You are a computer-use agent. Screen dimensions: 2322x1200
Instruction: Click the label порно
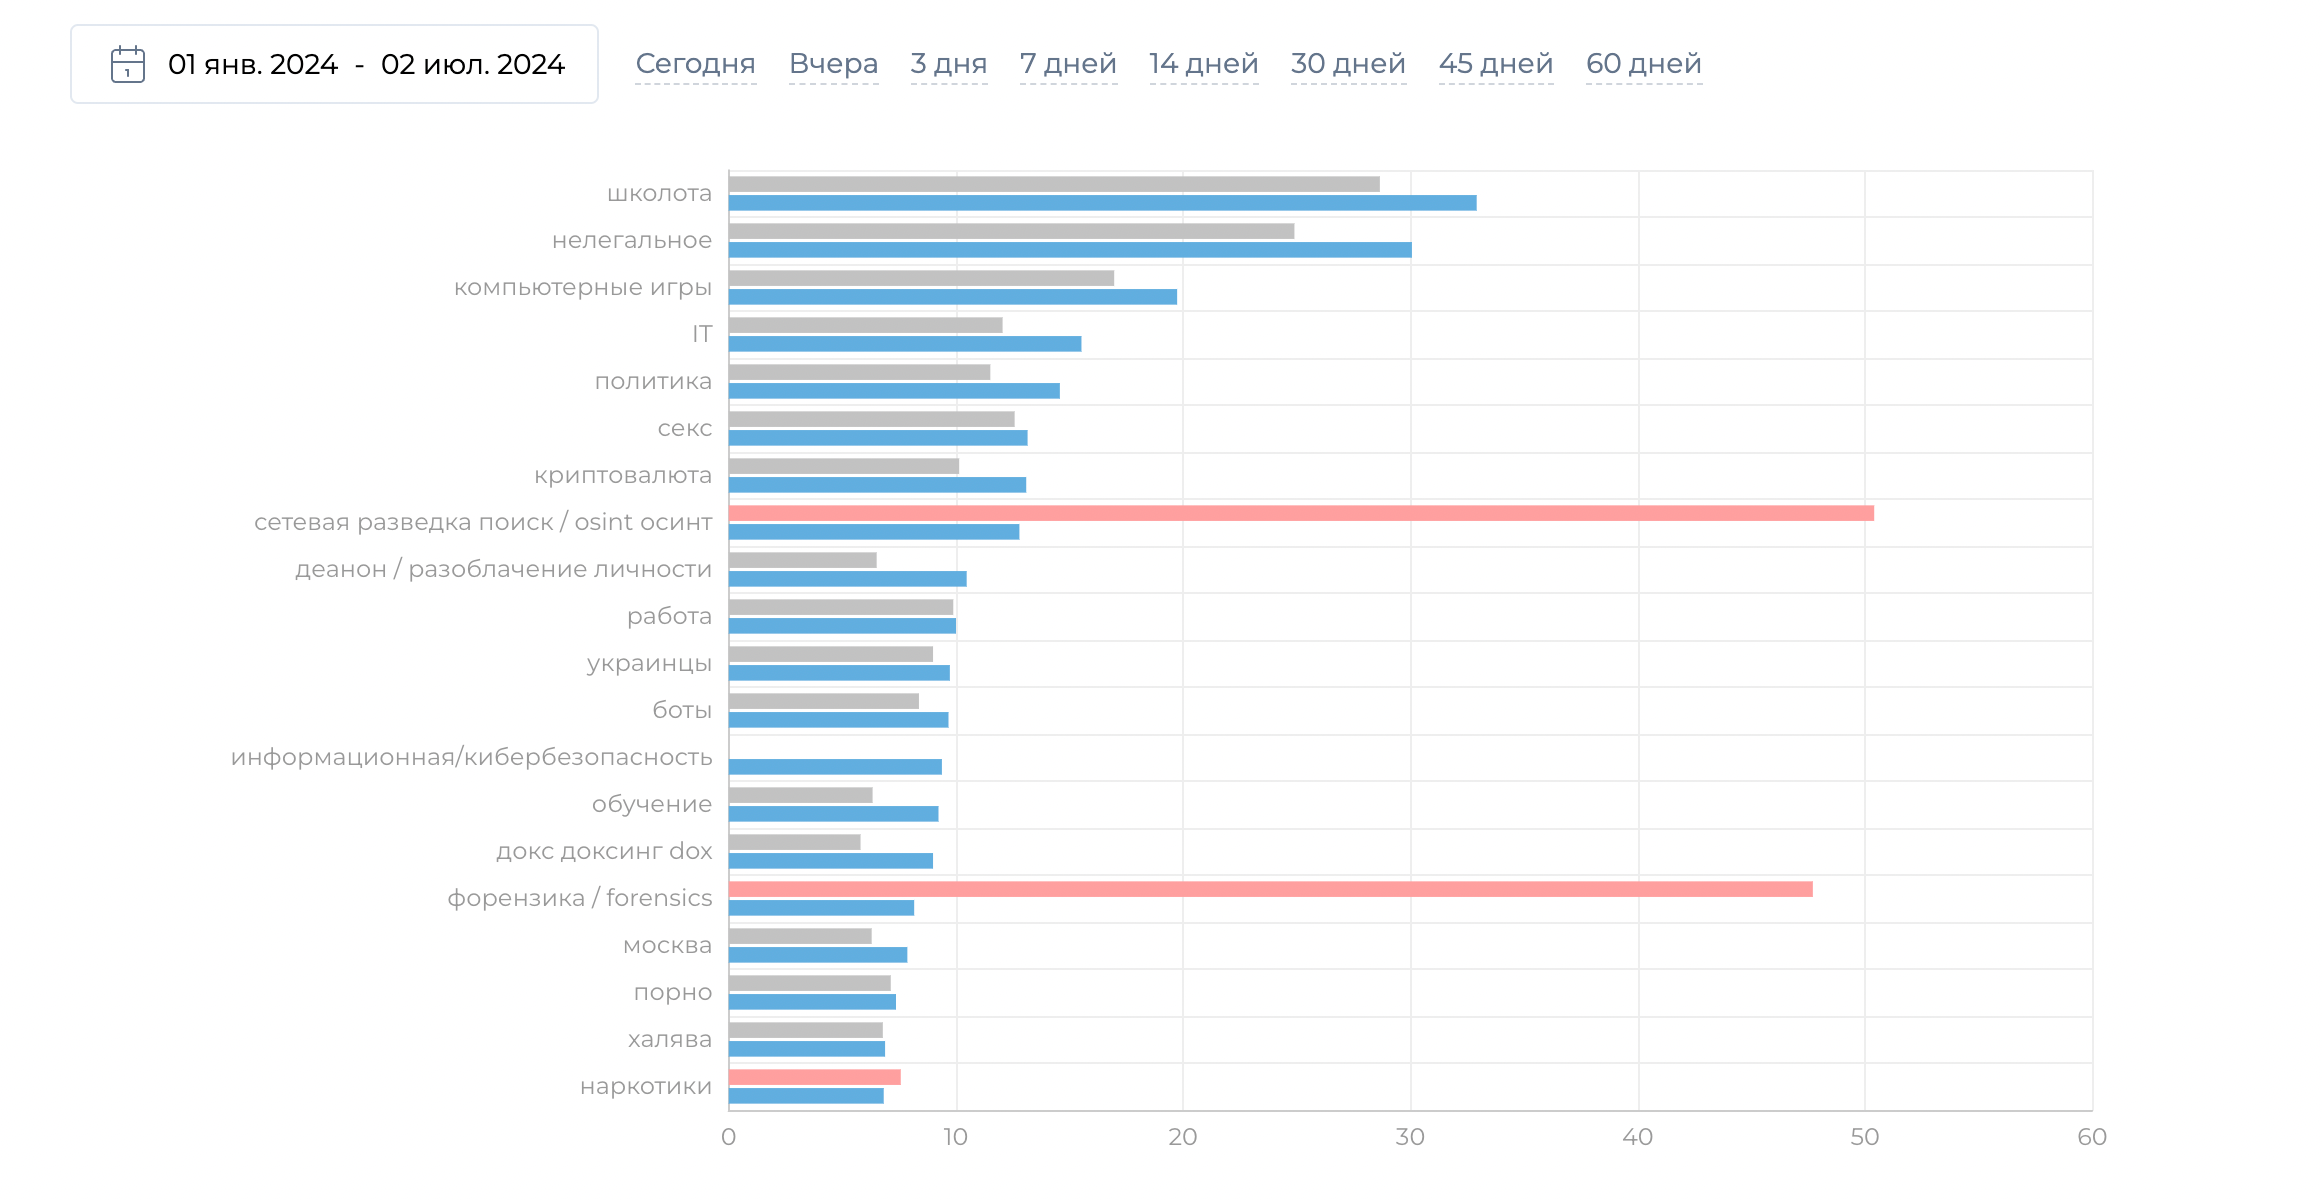673,993
